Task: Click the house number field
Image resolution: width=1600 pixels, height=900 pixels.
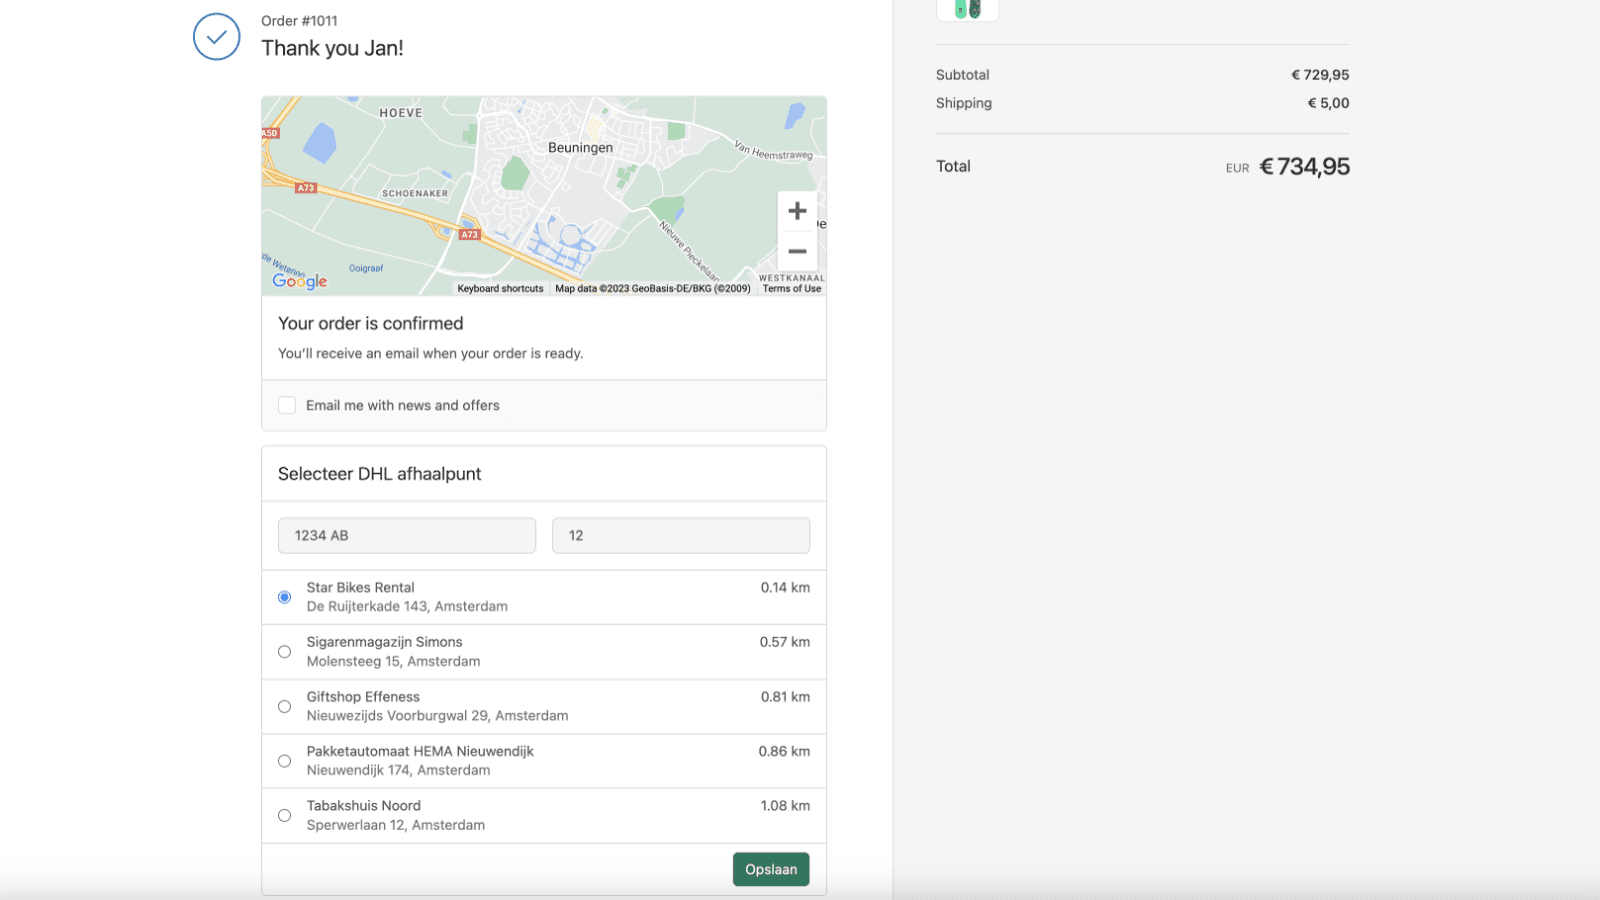Action: tap(680, 536)
